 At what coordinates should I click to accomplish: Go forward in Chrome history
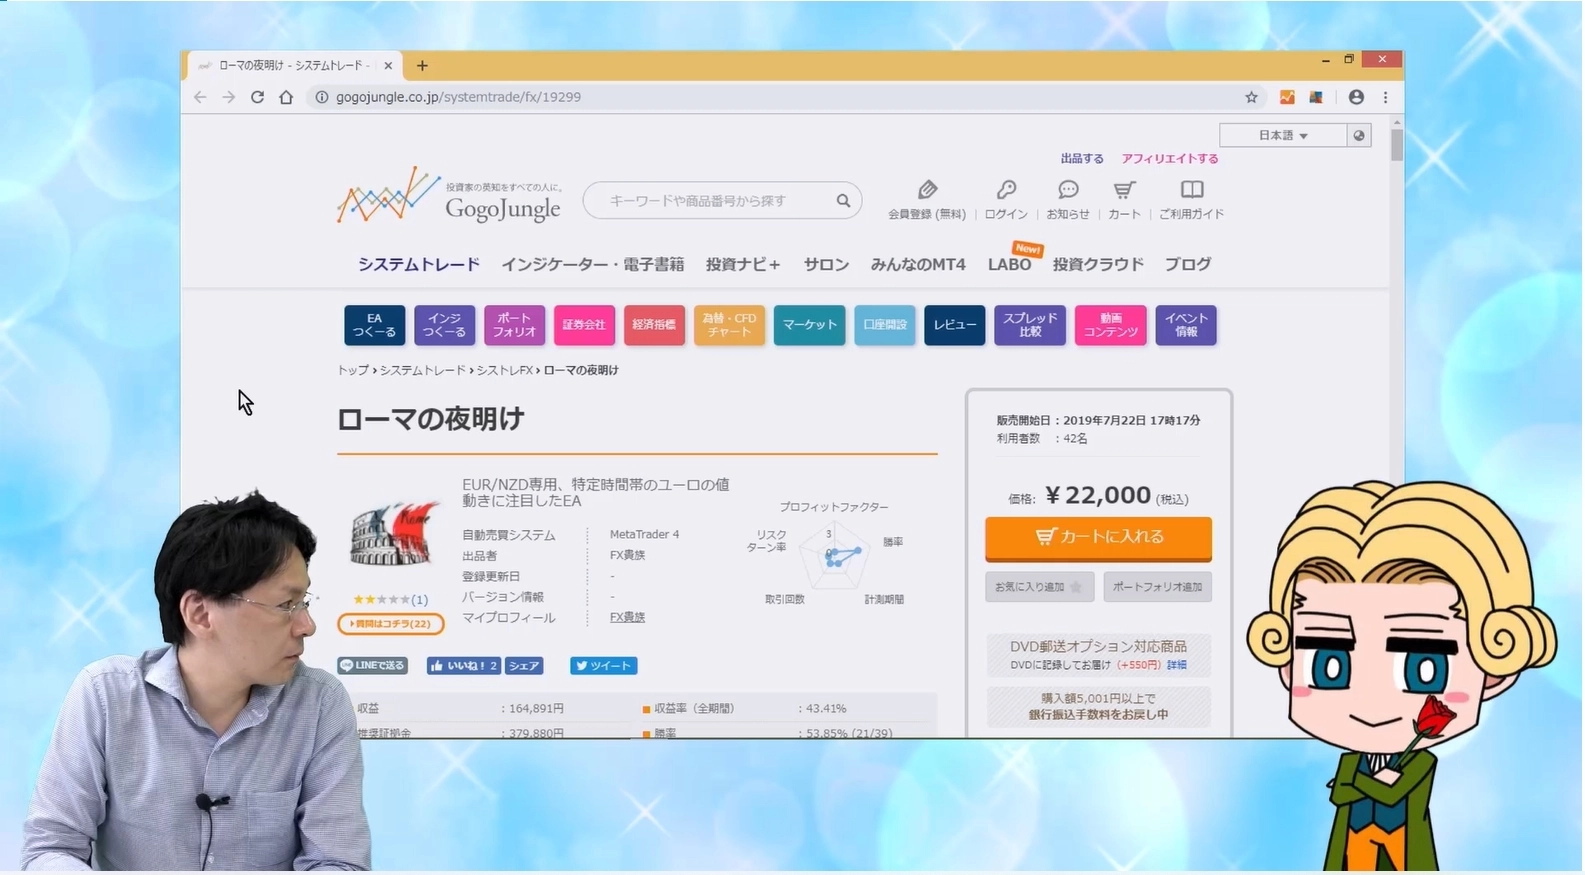[229, 97]
